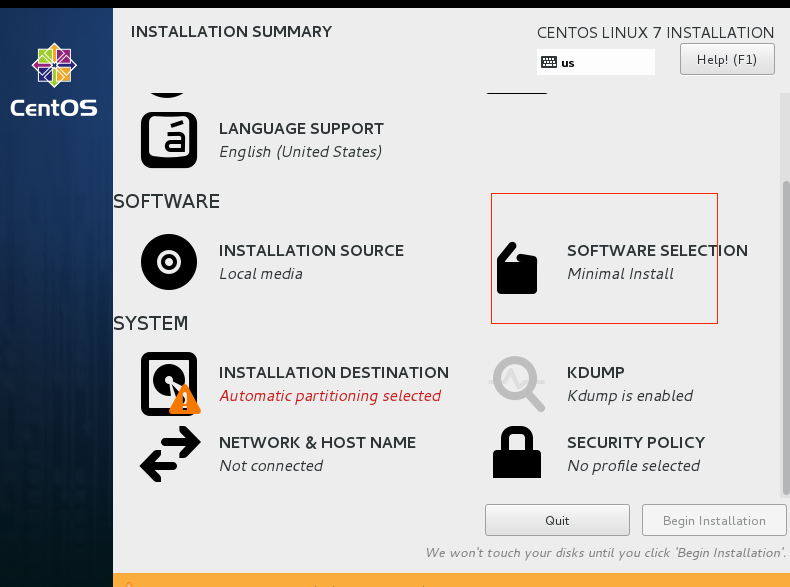Click the orange warning bar at bottom

[x=451, y=580]
